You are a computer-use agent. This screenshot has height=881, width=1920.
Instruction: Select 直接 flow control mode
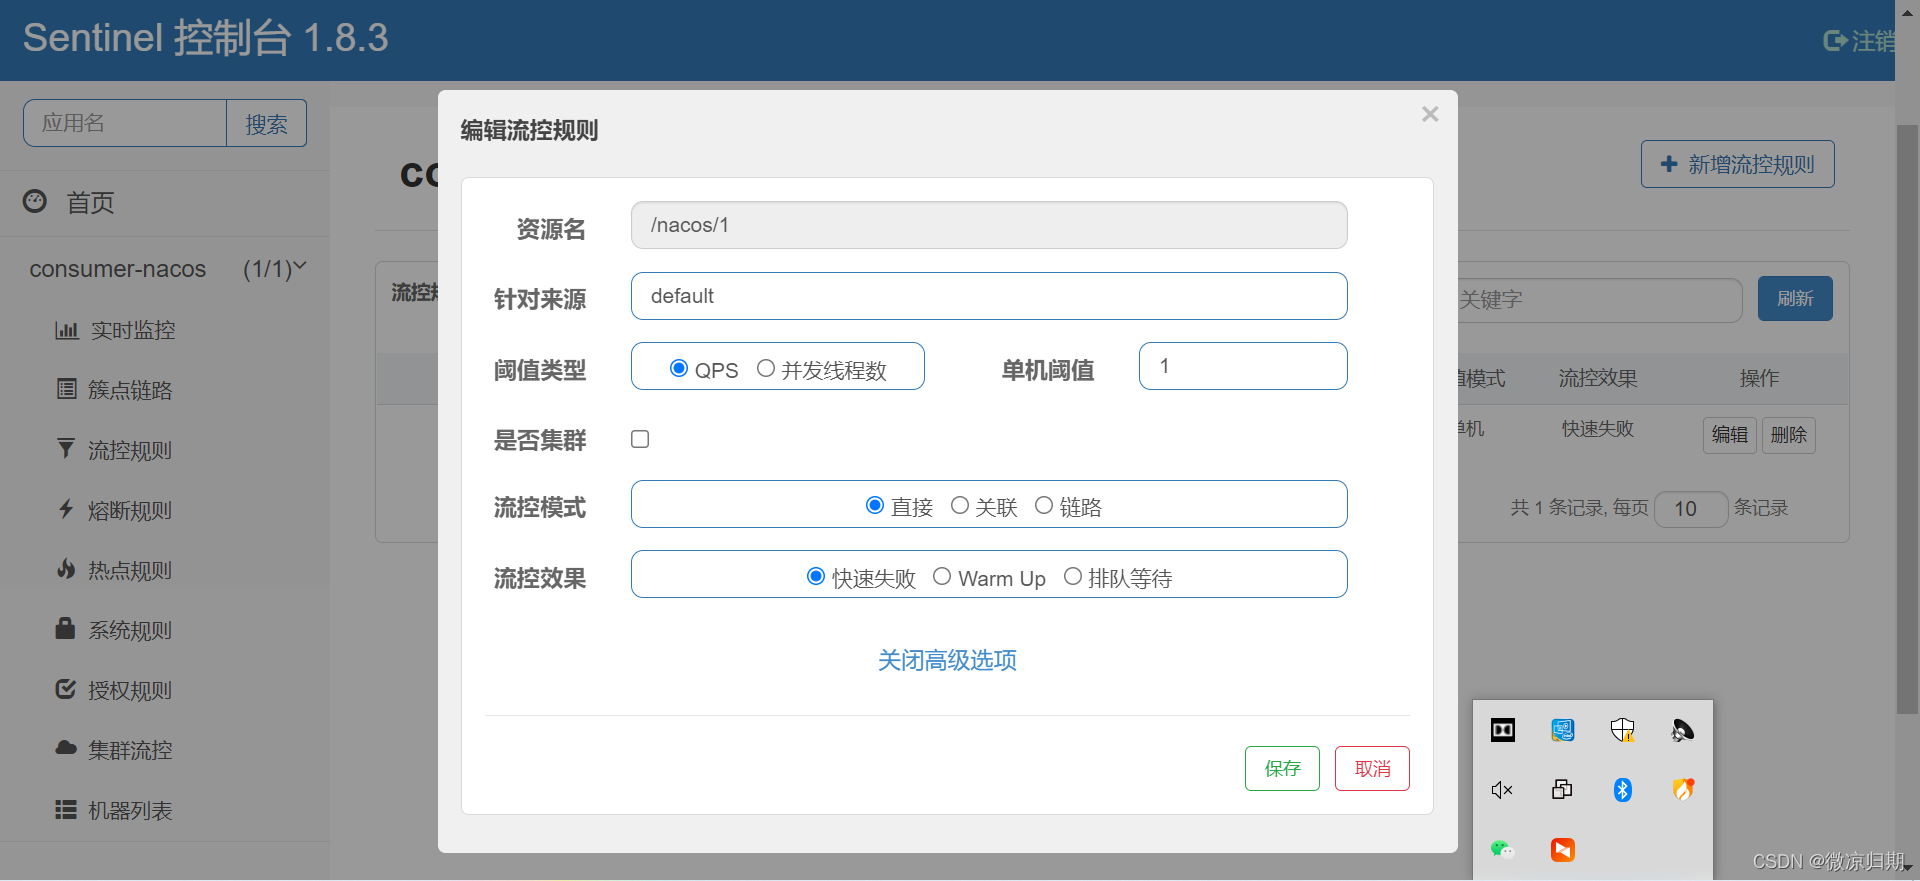[x=875, y=505]
